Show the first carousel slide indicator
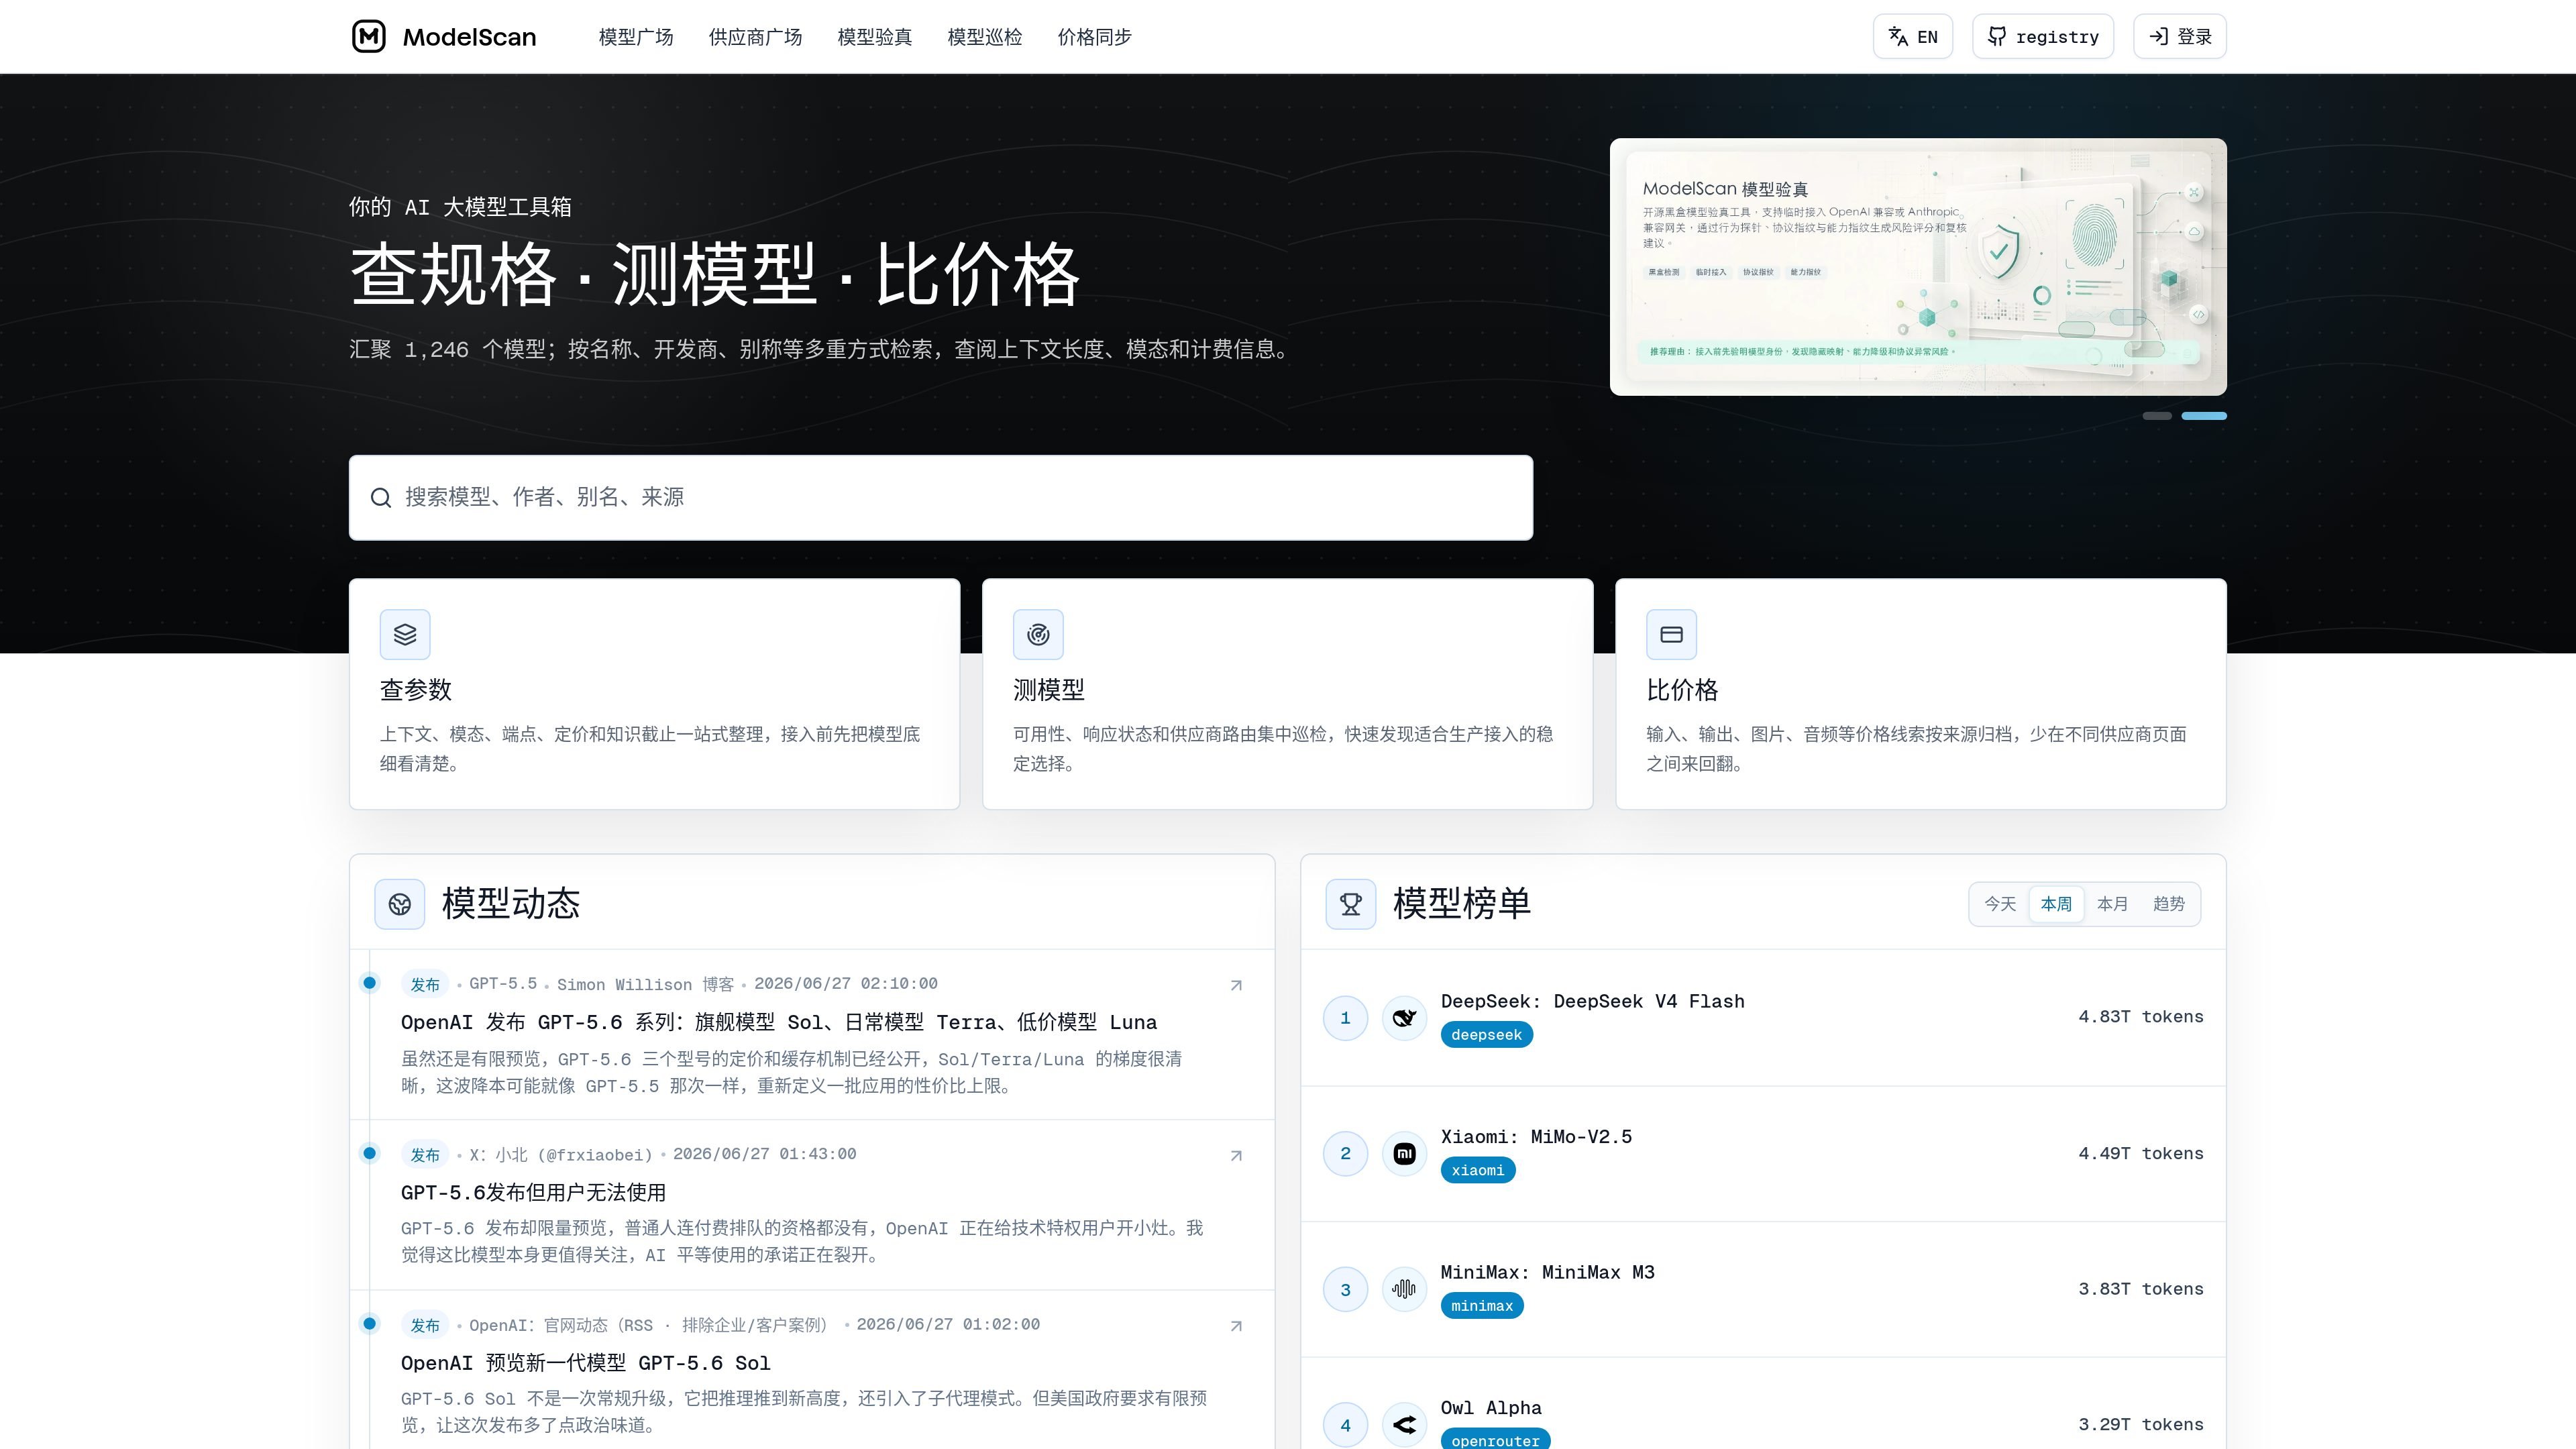 pos(2157,416)
